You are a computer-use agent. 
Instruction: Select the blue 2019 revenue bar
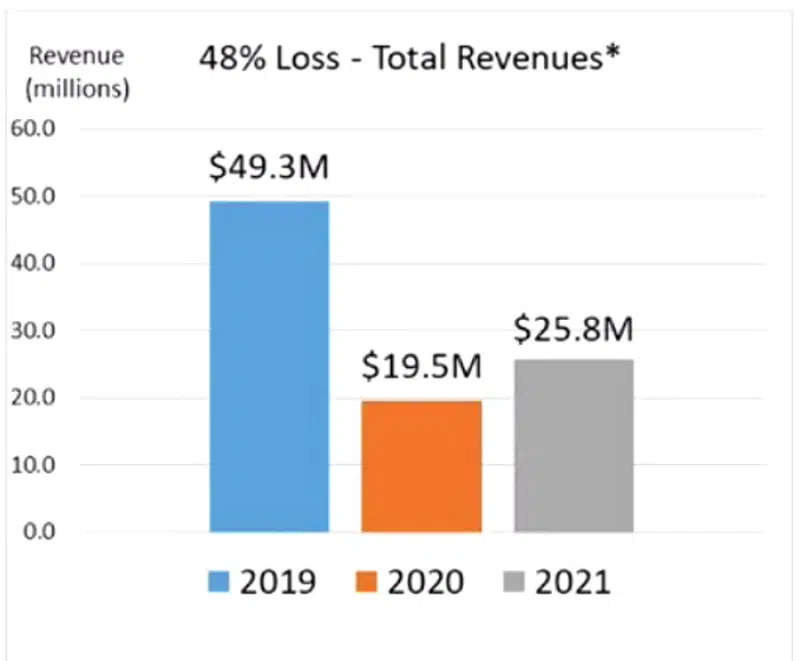pos(269,366)
